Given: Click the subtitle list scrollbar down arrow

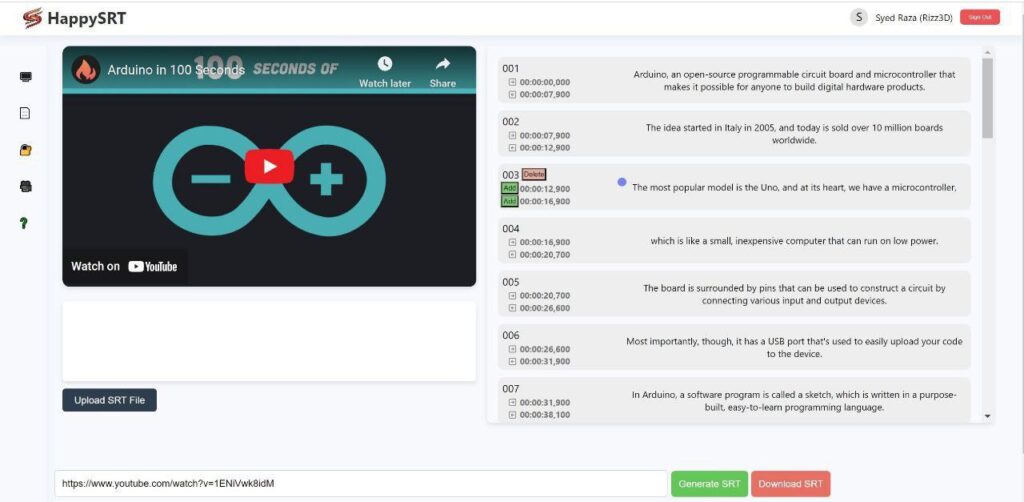Looking at the screenshot, I should [x=988, y=415].
